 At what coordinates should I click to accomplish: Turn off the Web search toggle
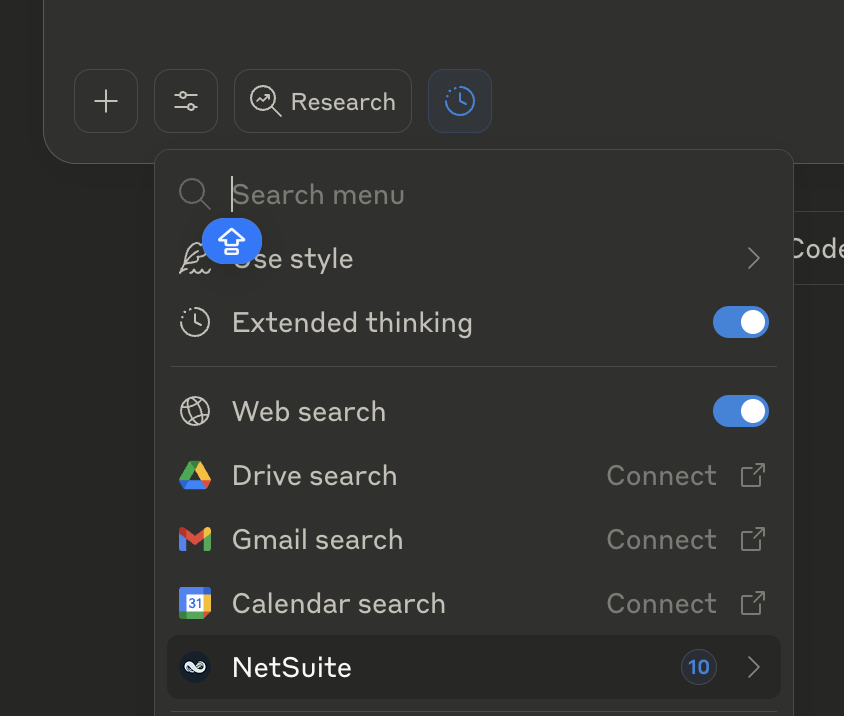pos(740,411)
